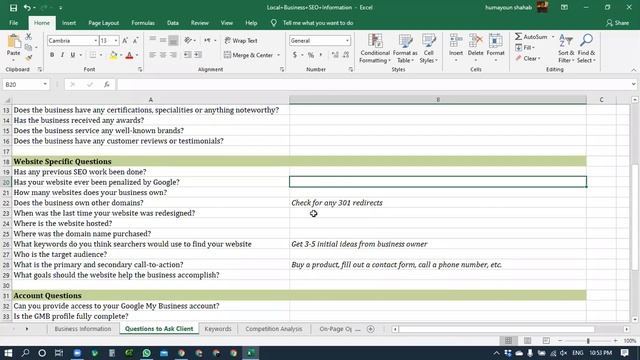Open the font name dropdown

[95, 41]
